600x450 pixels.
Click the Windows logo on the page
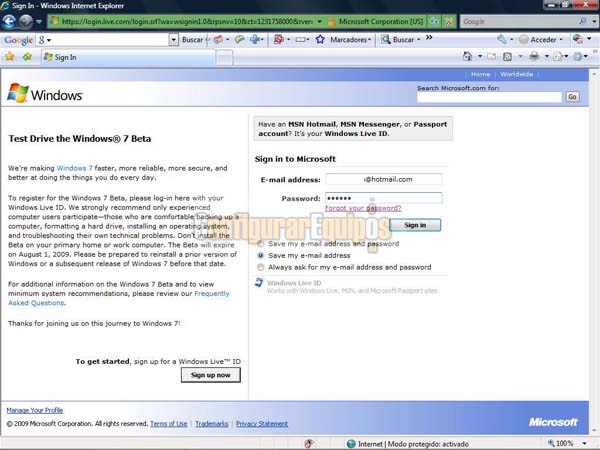tap(44, 93)
